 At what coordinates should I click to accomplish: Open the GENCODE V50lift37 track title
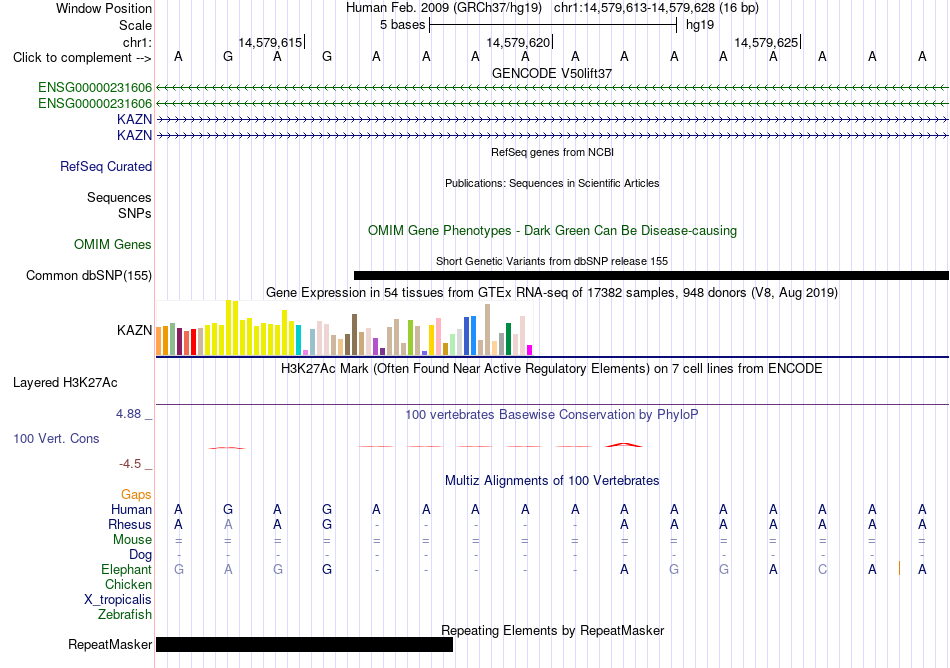552,73
